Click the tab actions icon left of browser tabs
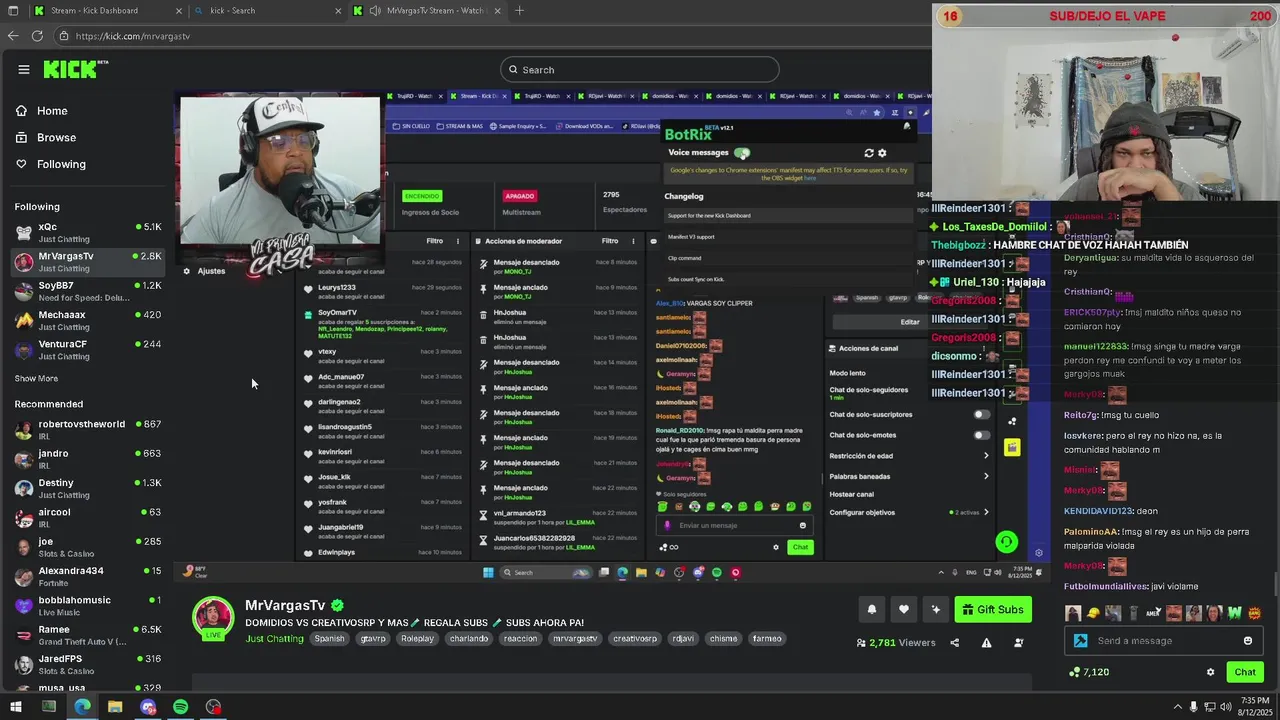The width and height of the screenshot is (1280, 720). (x=11, y=10)
